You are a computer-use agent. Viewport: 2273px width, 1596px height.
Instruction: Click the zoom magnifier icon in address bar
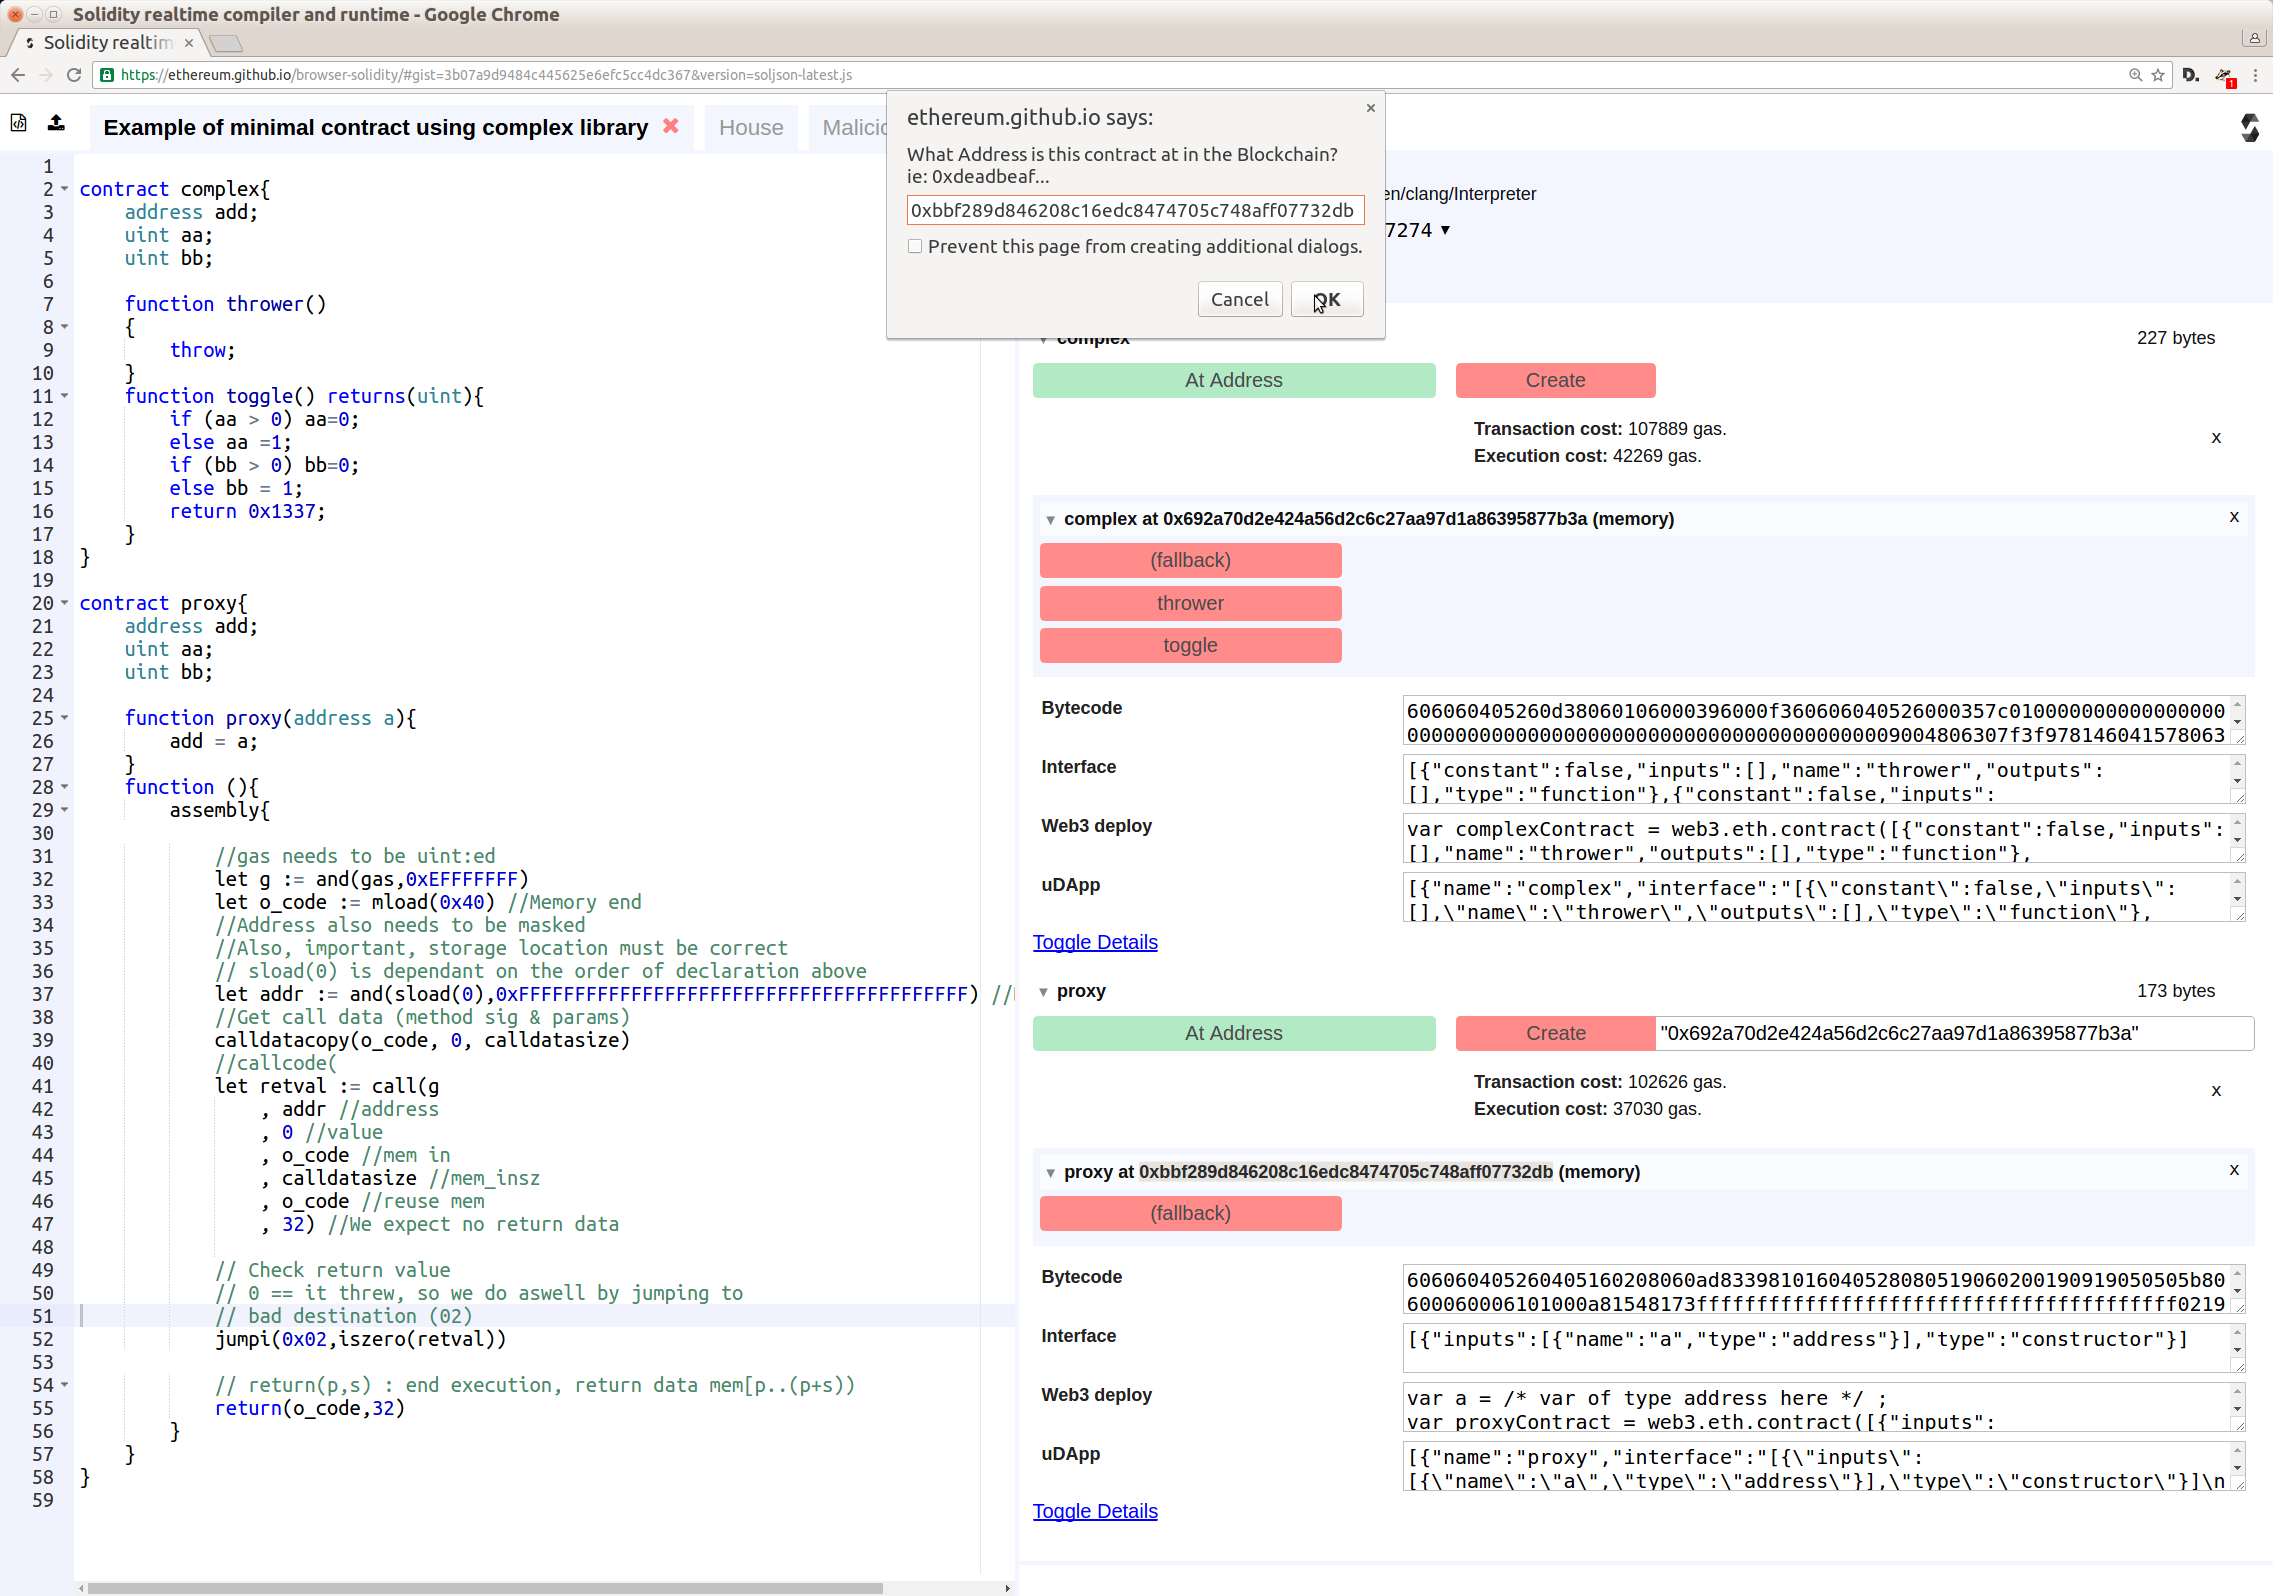2135,75
